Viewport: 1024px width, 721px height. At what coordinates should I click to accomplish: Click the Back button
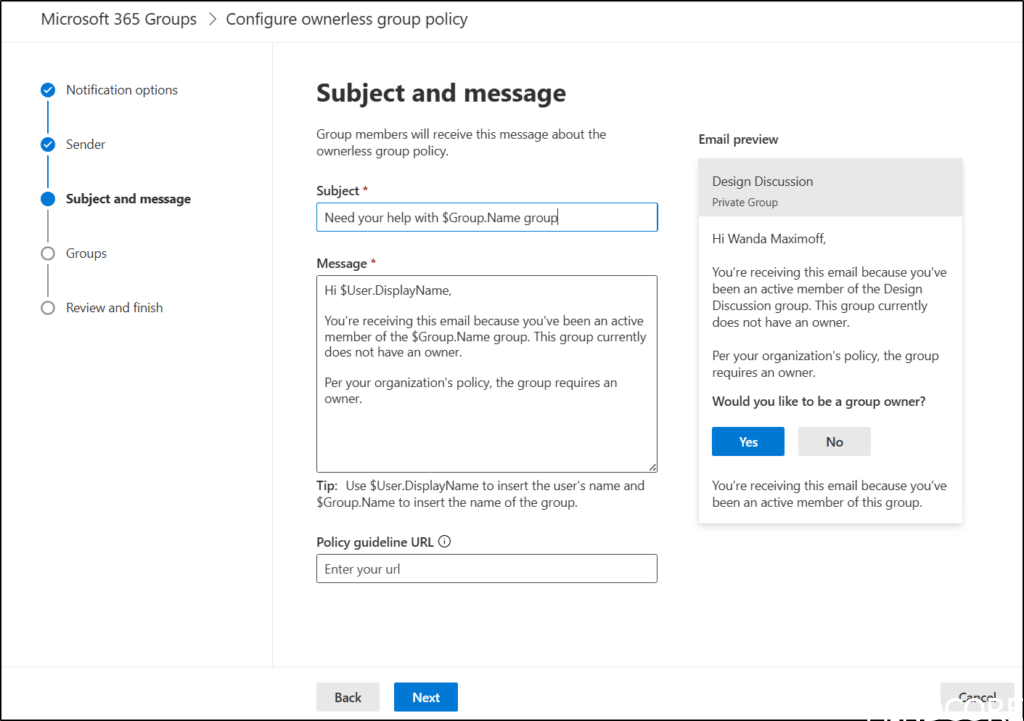click(x=348, y=697)
